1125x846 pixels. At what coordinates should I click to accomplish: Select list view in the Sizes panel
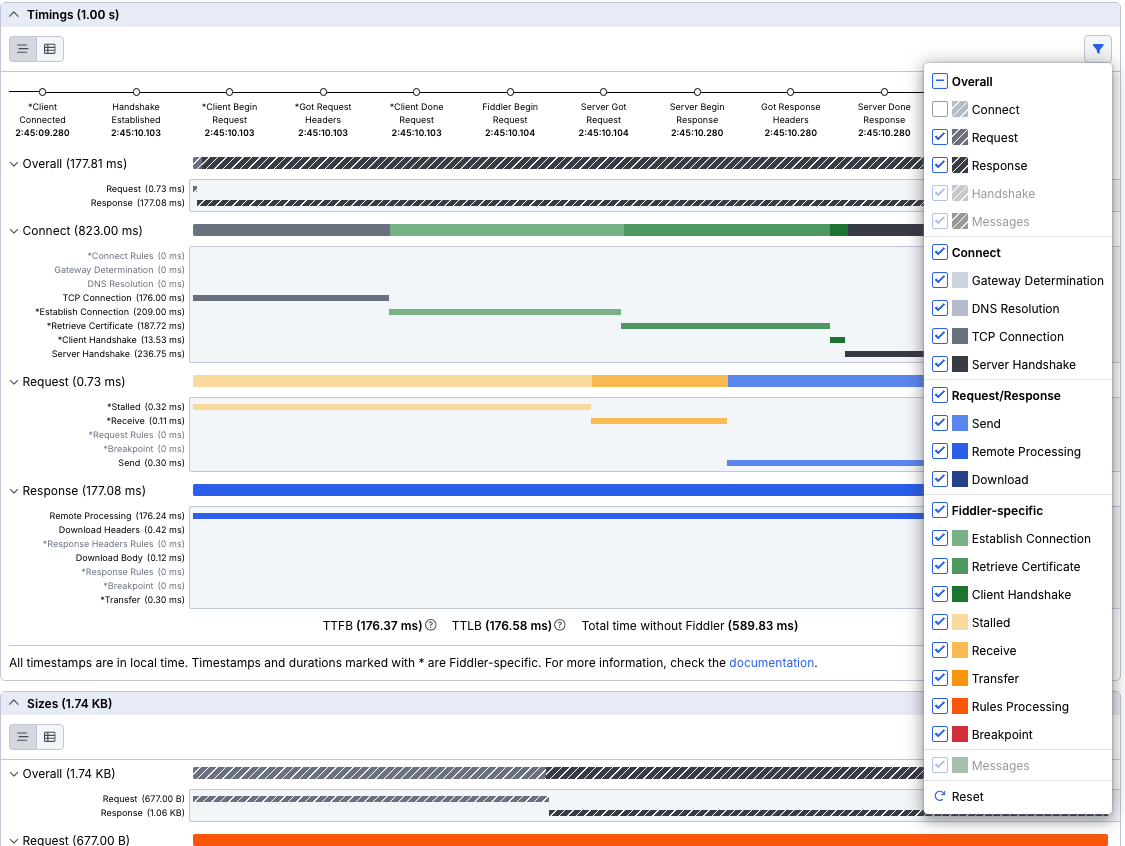(22, 737)
